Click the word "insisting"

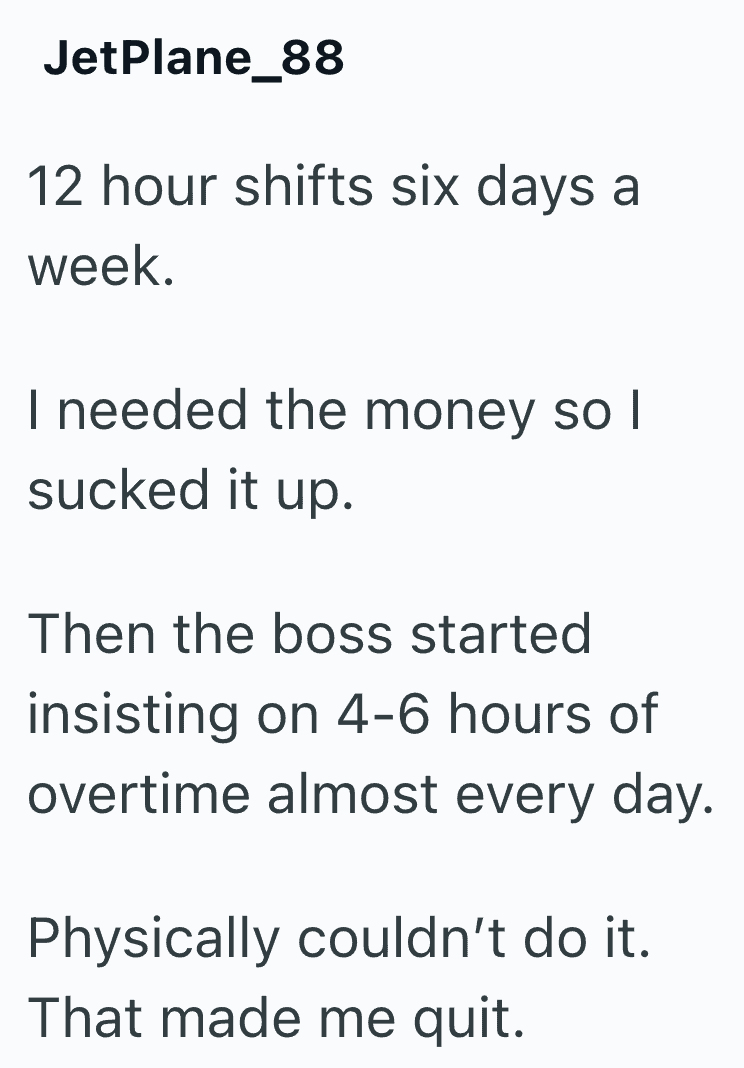click(135, 714)
